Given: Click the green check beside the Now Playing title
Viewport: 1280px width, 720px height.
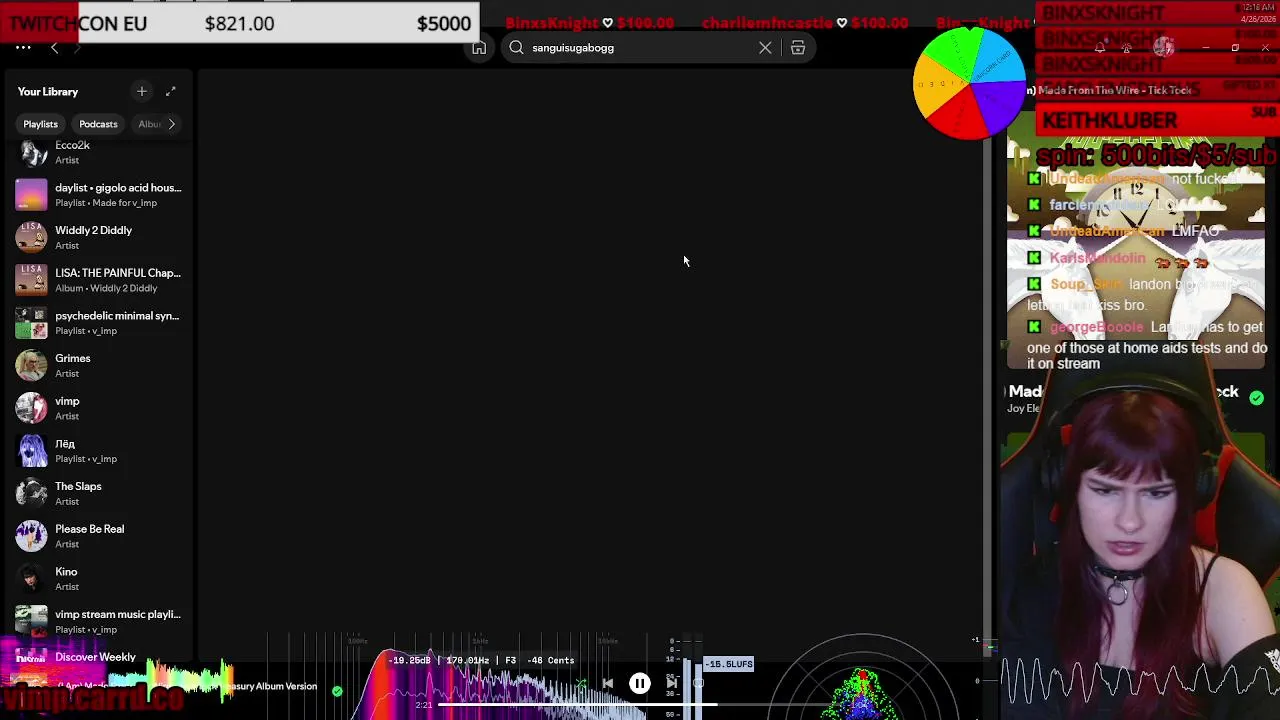Looking at the screenshot, I should click(1256, 398).
